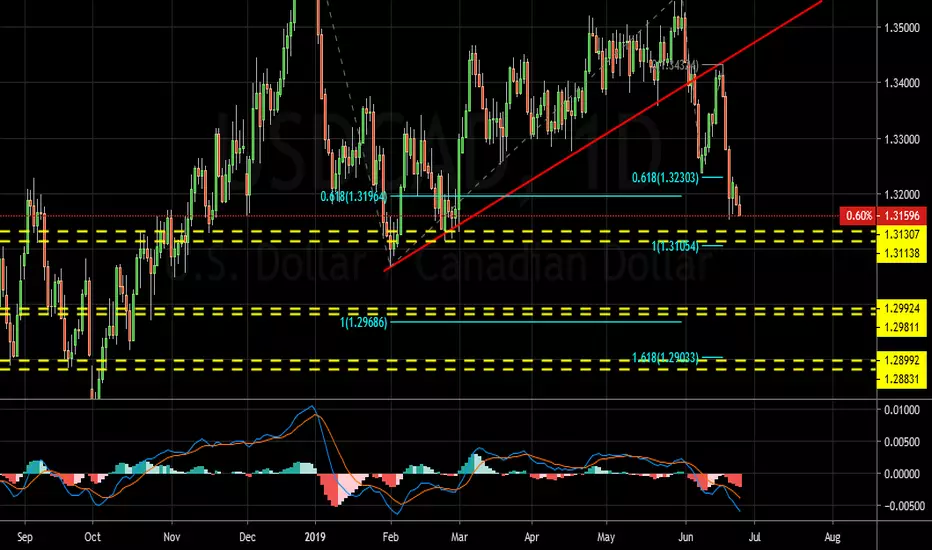Select the 1.28831 yellow price label
The height and width of the screenshot is (550, 932).
tap(902, 379)
